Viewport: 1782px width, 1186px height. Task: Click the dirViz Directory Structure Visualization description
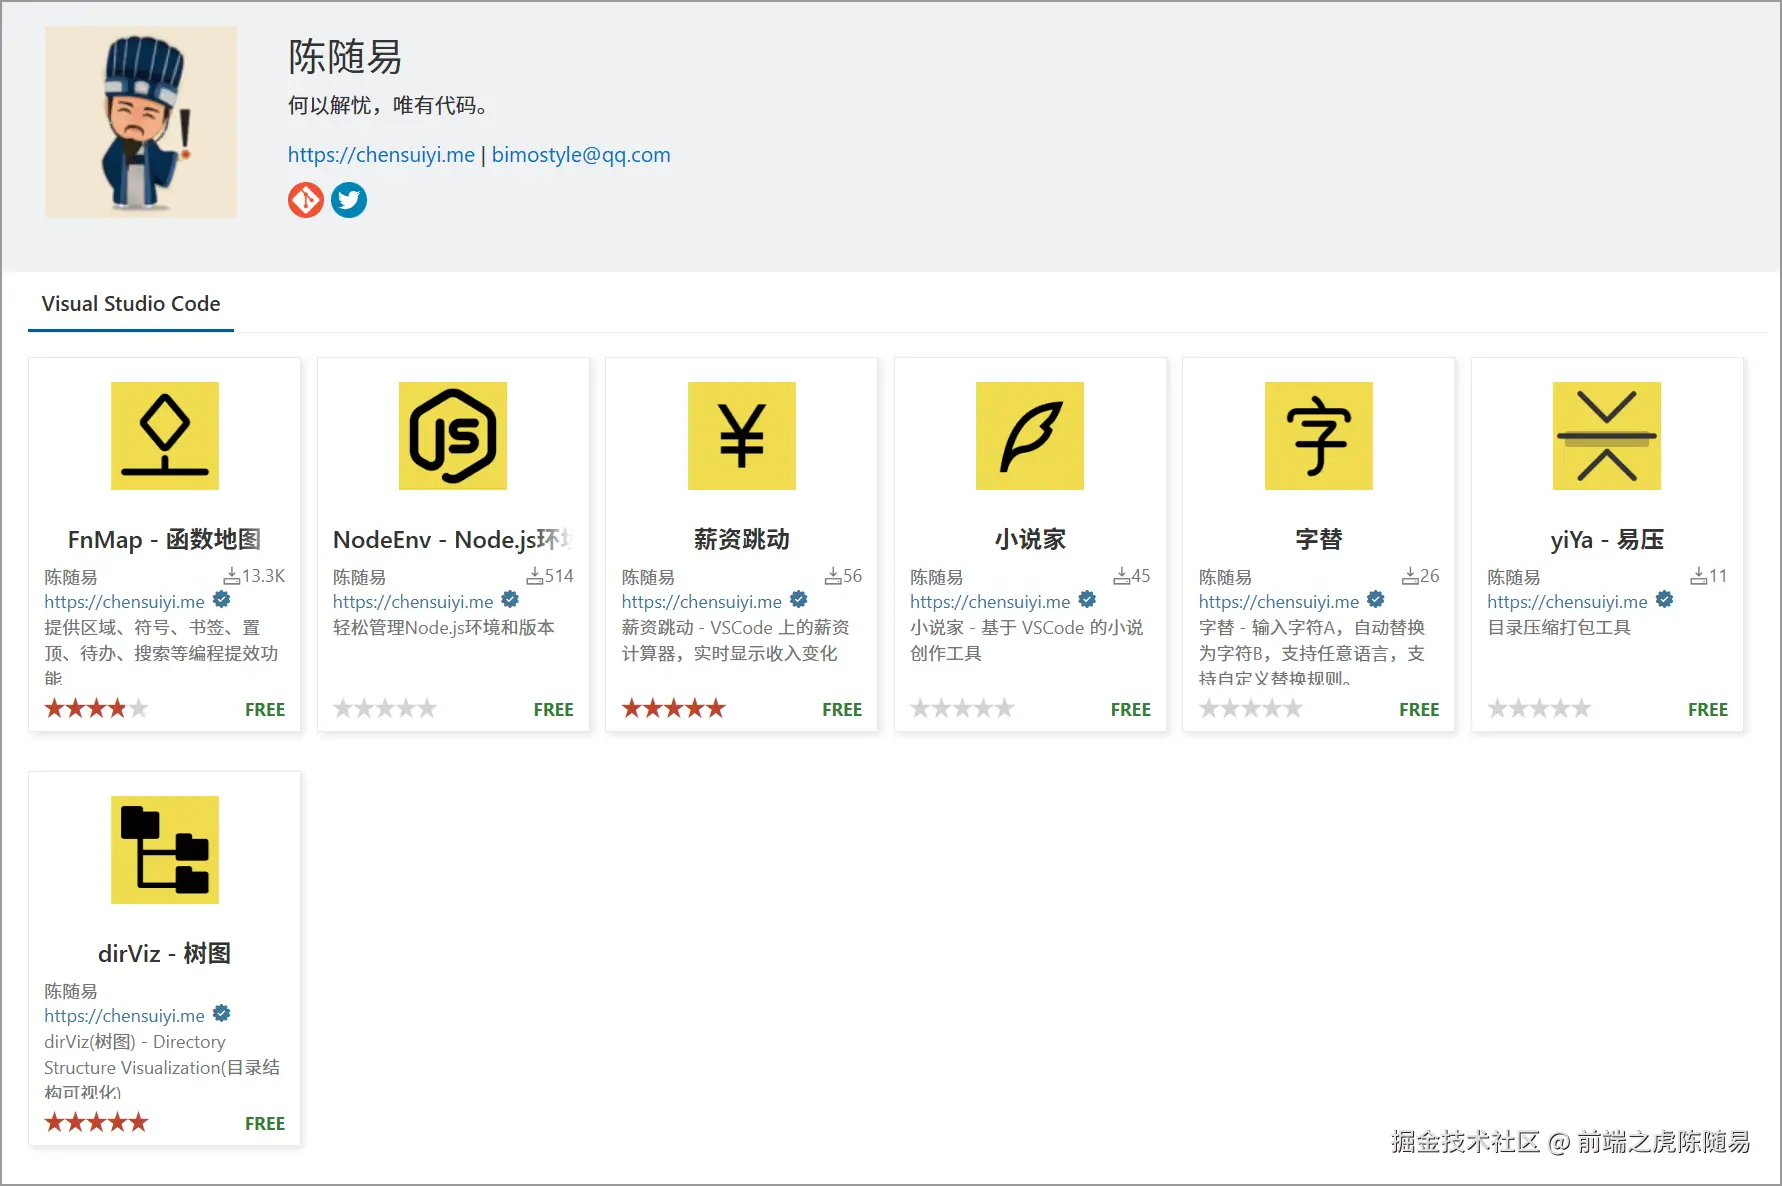click(x=162, y=1067)
